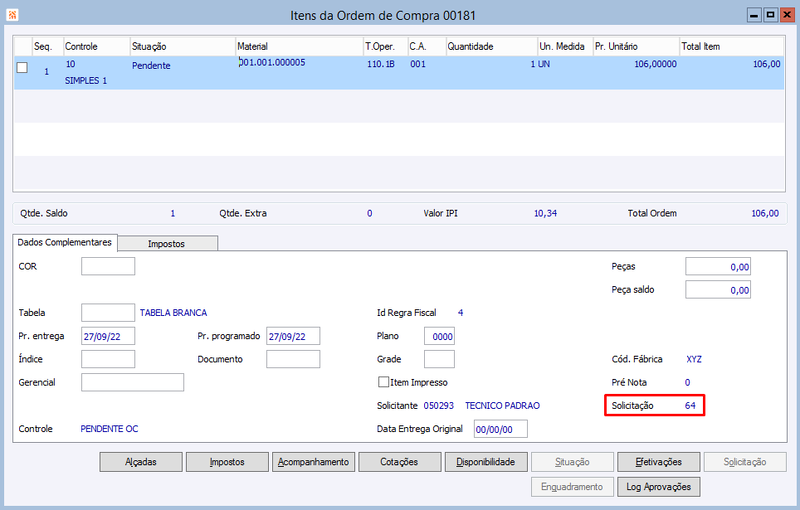Open Acompanhamento for this order
This screenshot has height=510, width=800.
(313, 462)
